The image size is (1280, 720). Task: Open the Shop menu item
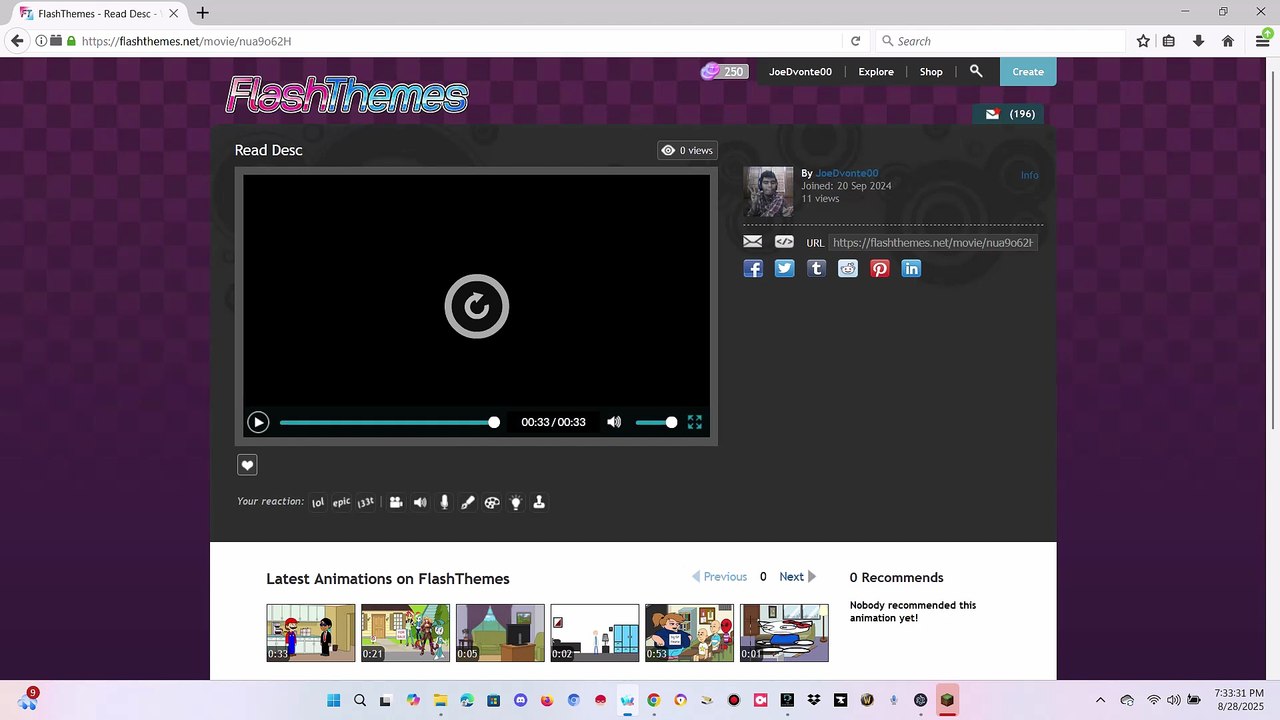(931, 72)
